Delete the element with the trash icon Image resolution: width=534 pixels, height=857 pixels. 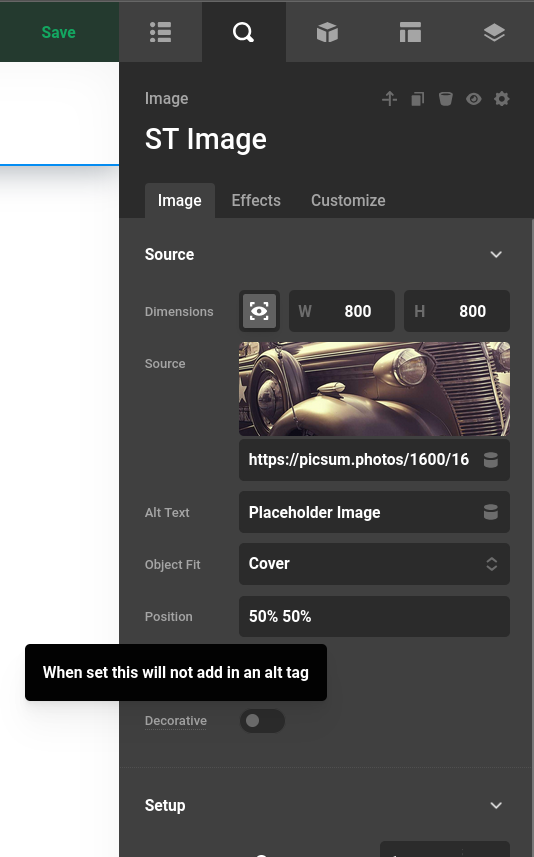click(445, 99)
